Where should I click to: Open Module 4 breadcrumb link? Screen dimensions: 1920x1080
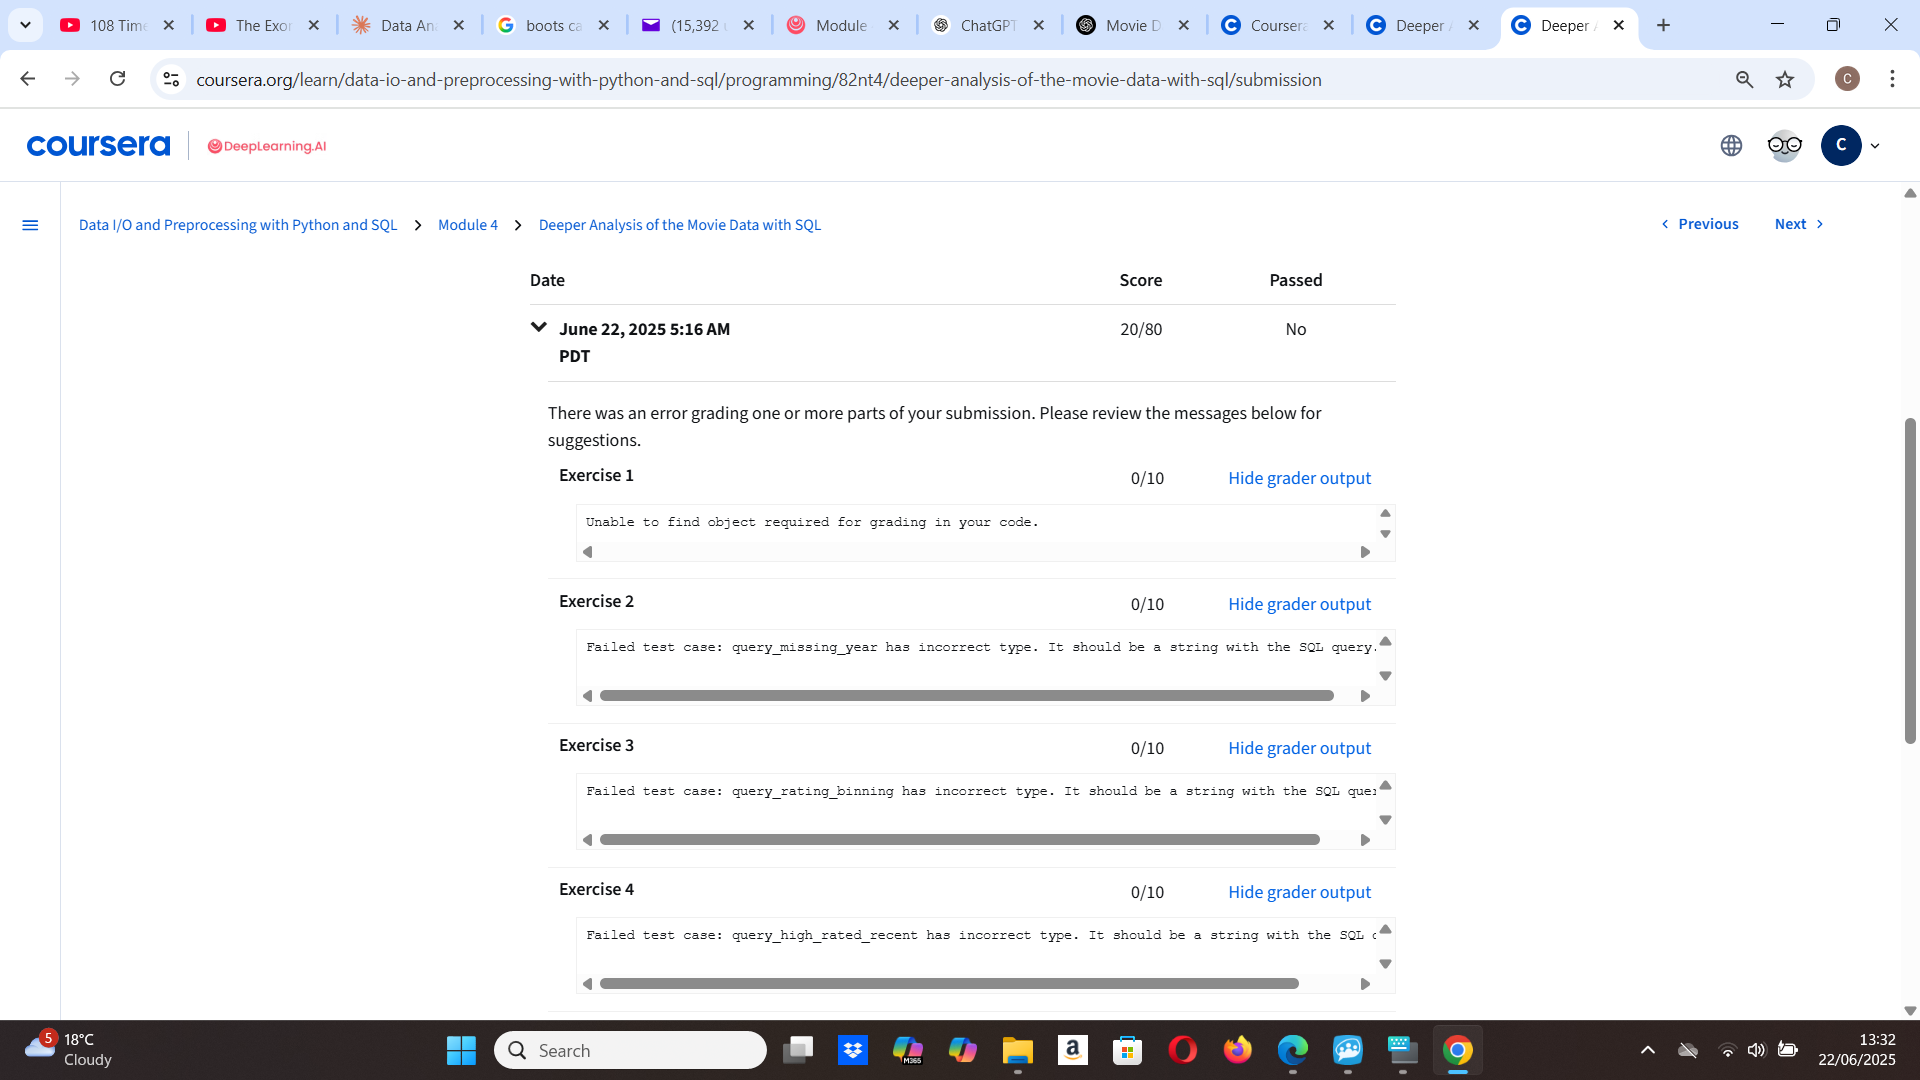click(x=467, y=225)
